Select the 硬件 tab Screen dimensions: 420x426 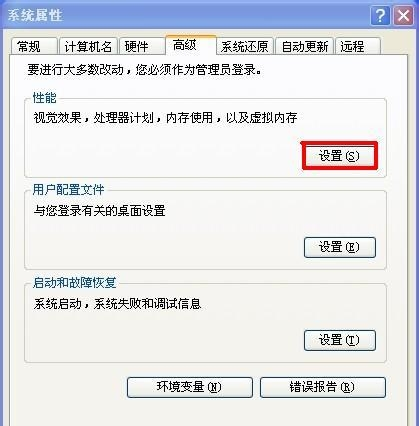click(142, 46)
